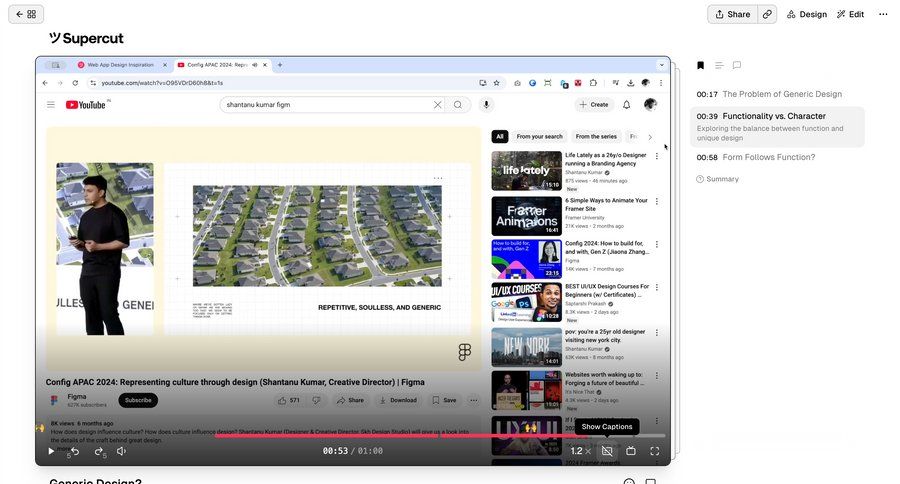Toggle Show Captions button

point(607,451)
